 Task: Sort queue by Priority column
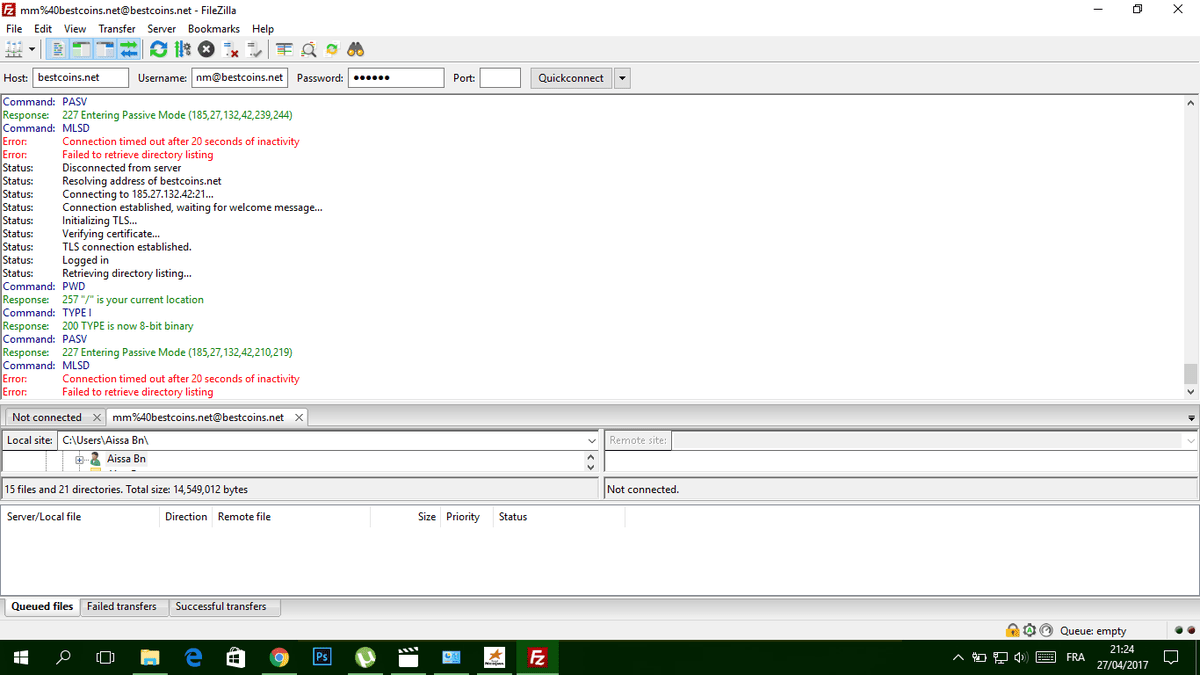tap(467, 517)
